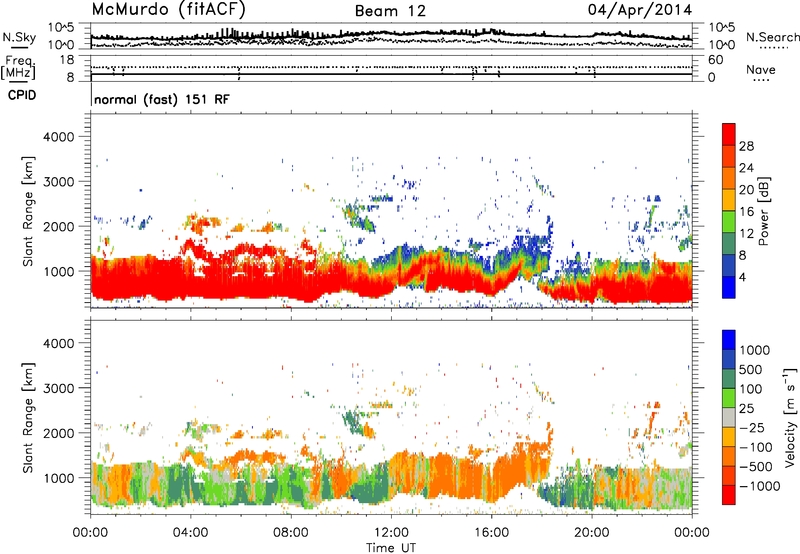Select "Slant Range [km]" label of the velocity panel
800x554 pixels.
tap(28, 418)
